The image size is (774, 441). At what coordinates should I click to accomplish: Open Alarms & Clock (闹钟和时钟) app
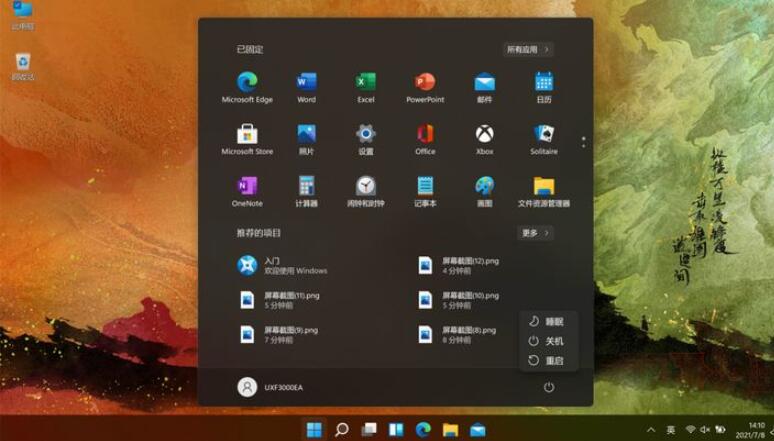366,191
